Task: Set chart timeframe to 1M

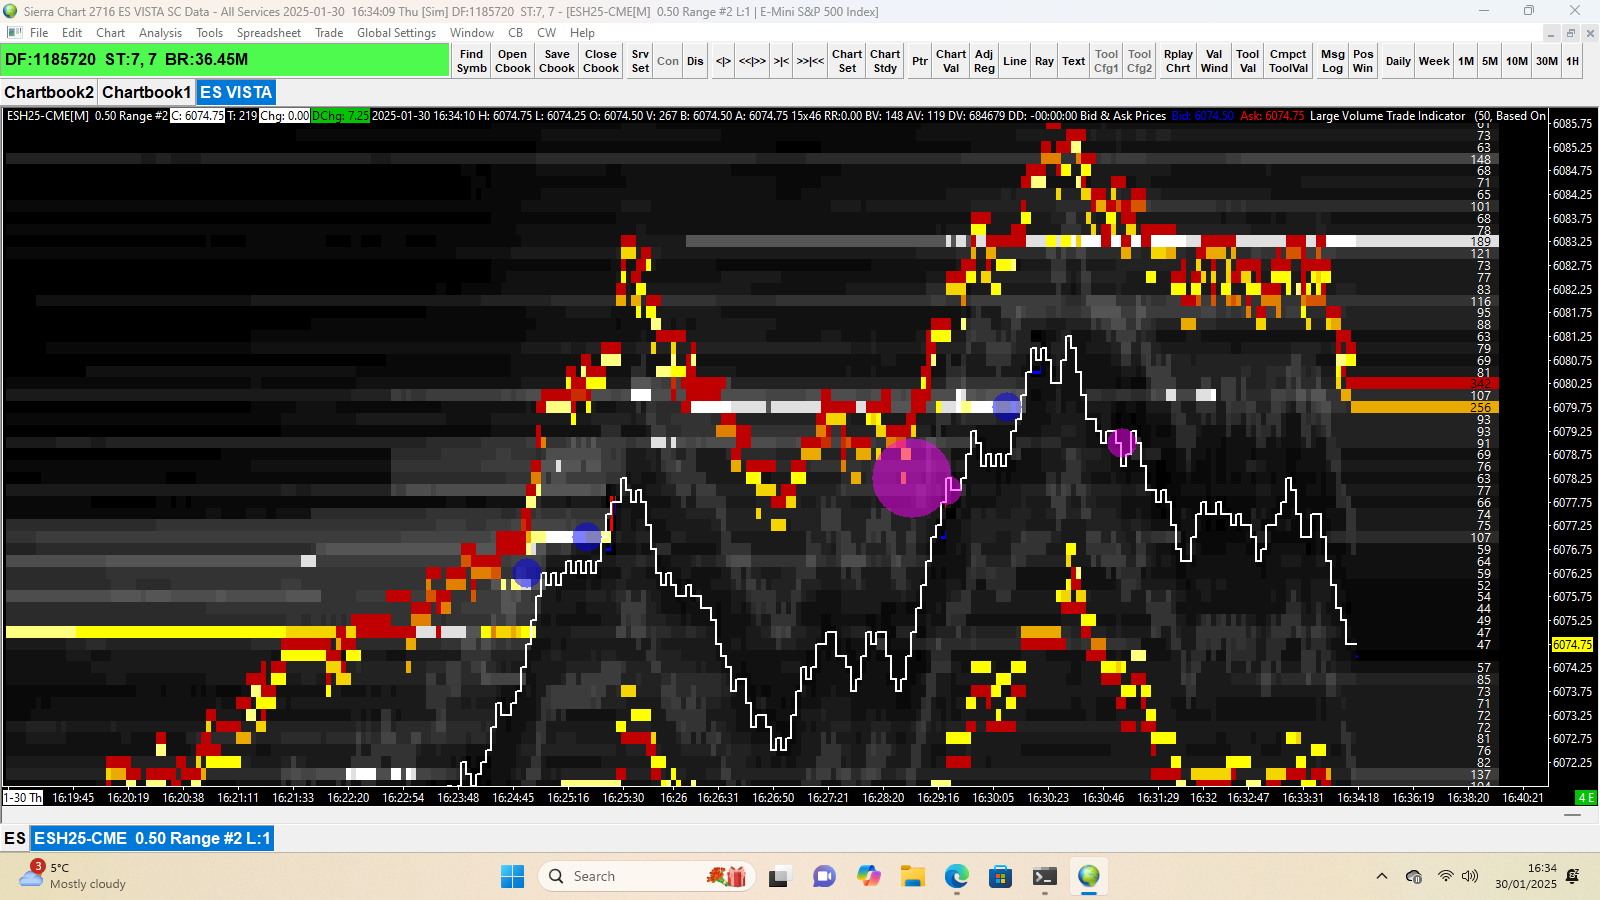Action: (1466, 61)
